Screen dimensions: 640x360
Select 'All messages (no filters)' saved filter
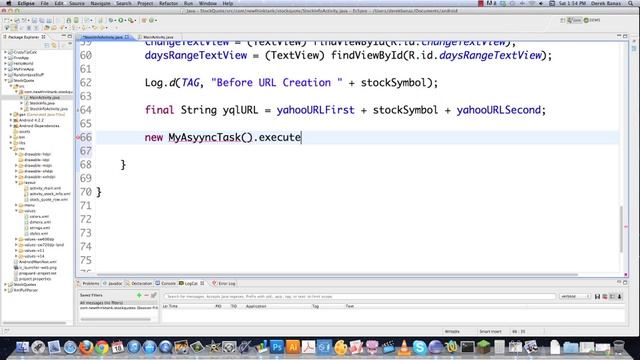pyautogui.click(x=118, y=303)
